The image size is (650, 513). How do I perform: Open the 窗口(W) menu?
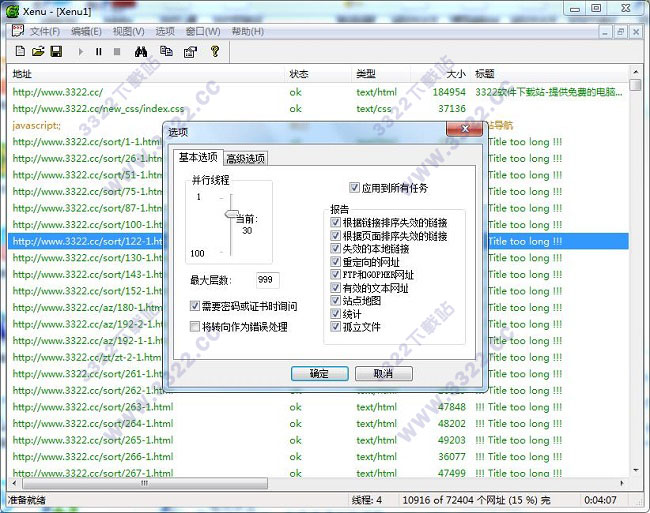[203, 31]
